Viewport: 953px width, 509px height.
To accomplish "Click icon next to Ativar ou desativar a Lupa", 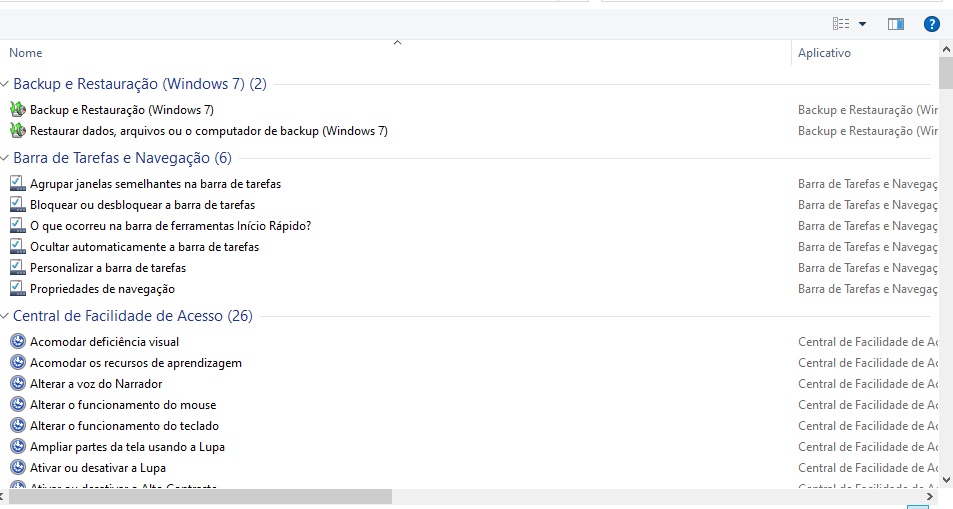I will tap(18, 468).
